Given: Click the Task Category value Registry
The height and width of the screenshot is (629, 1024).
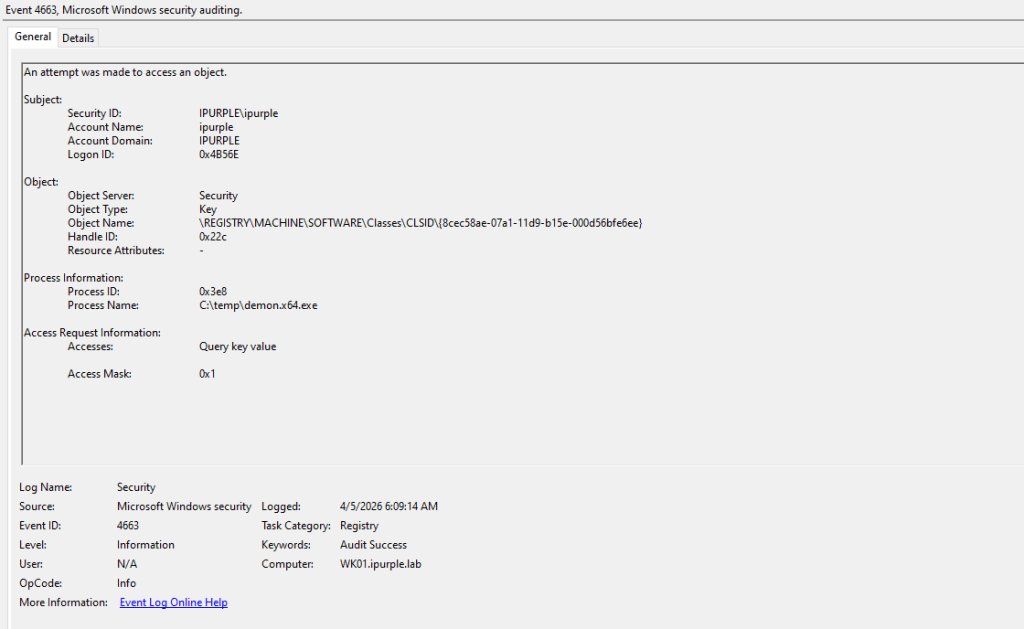Looking at the screenshot, I should click(x=359, y=525).
